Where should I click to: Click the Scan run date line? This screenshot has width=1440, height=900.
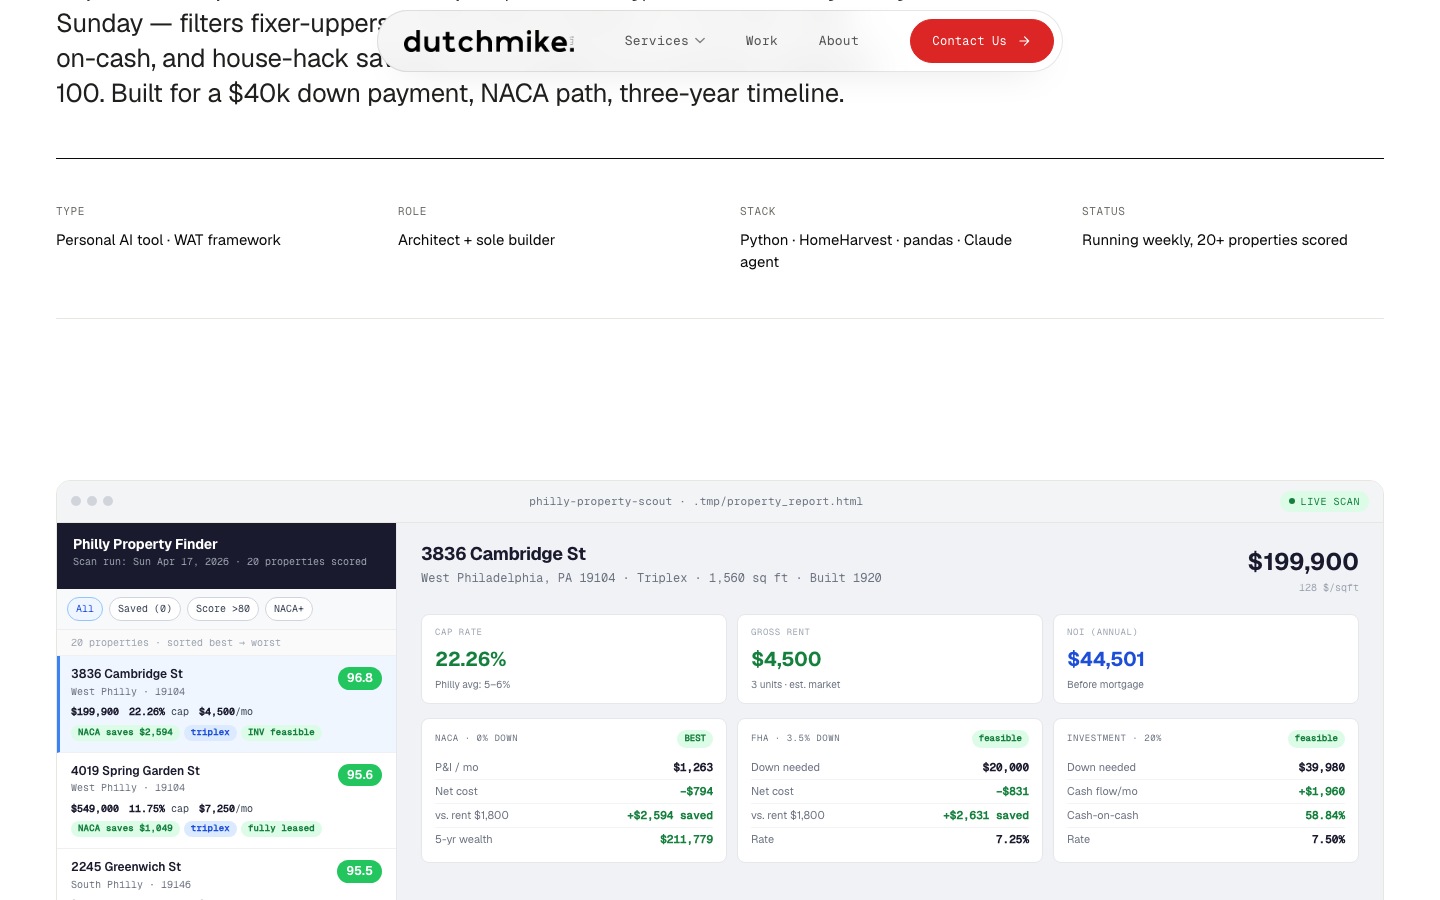coord(220,562)
